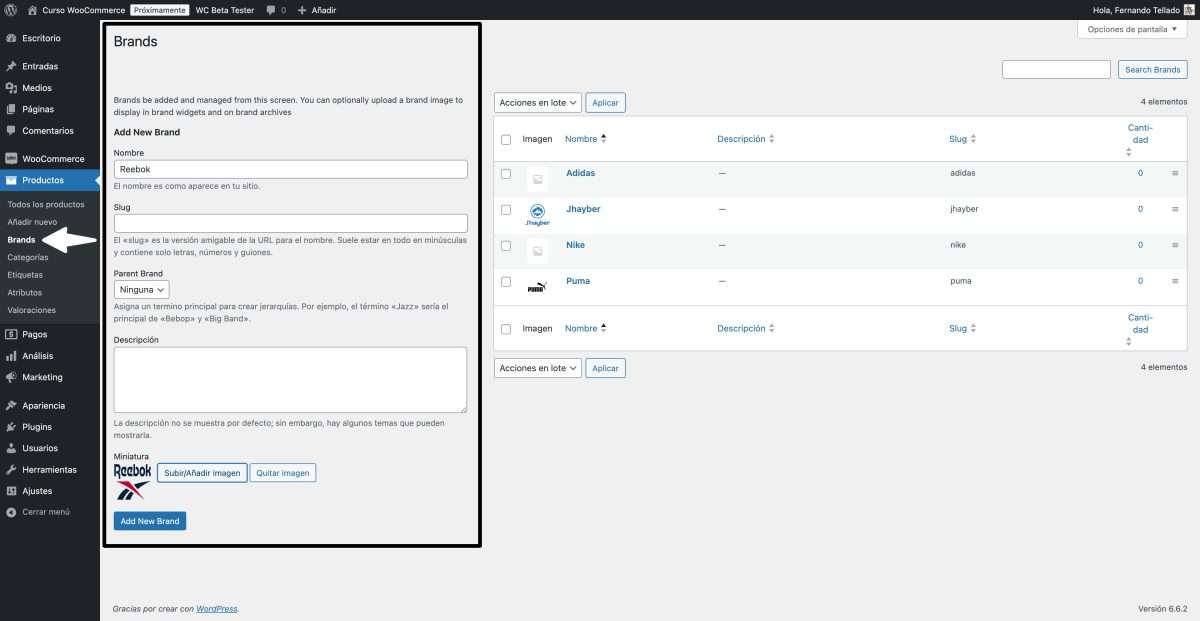1200x621 pixels.
Task: Collapse menu with Cerrar menú icon
Action: (11, 512)
